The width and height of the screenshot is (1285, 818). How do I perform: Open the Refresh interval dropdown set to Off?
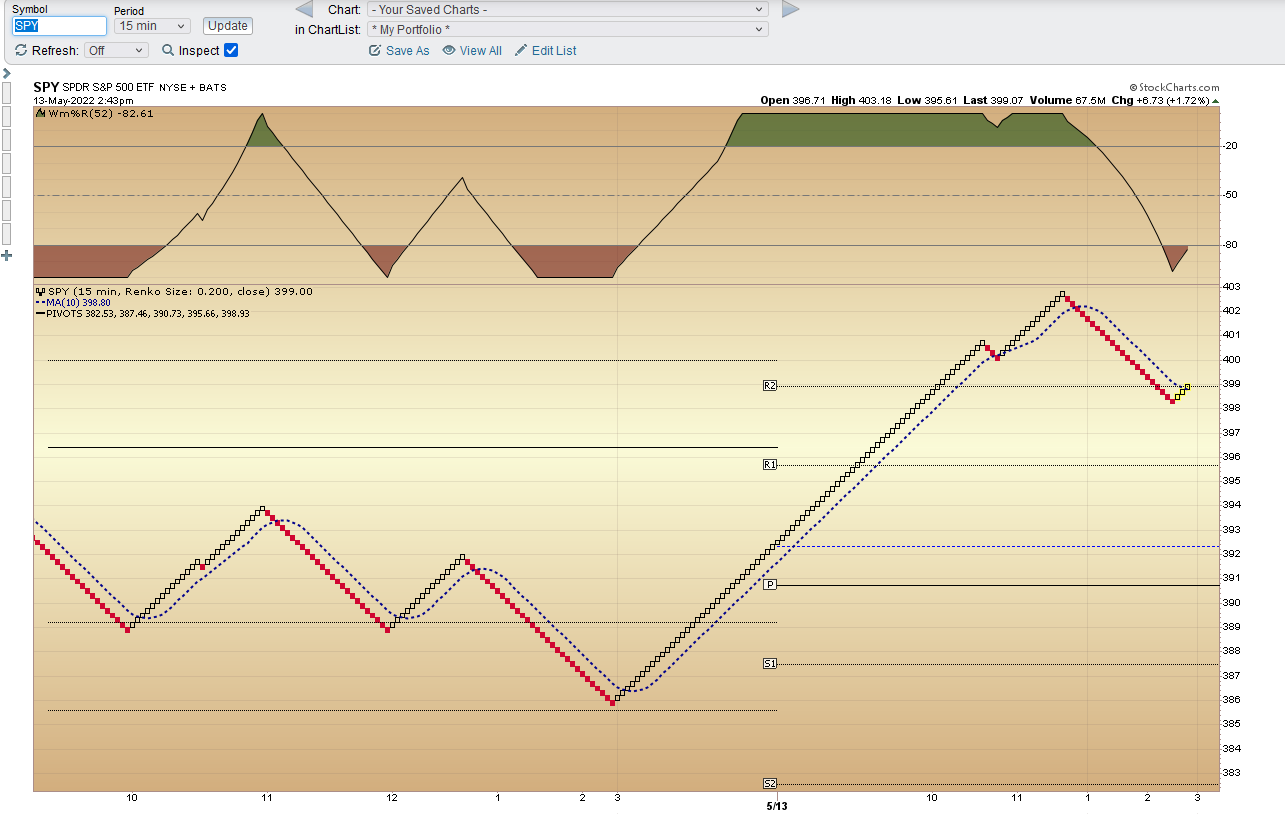tap(116, 50)
